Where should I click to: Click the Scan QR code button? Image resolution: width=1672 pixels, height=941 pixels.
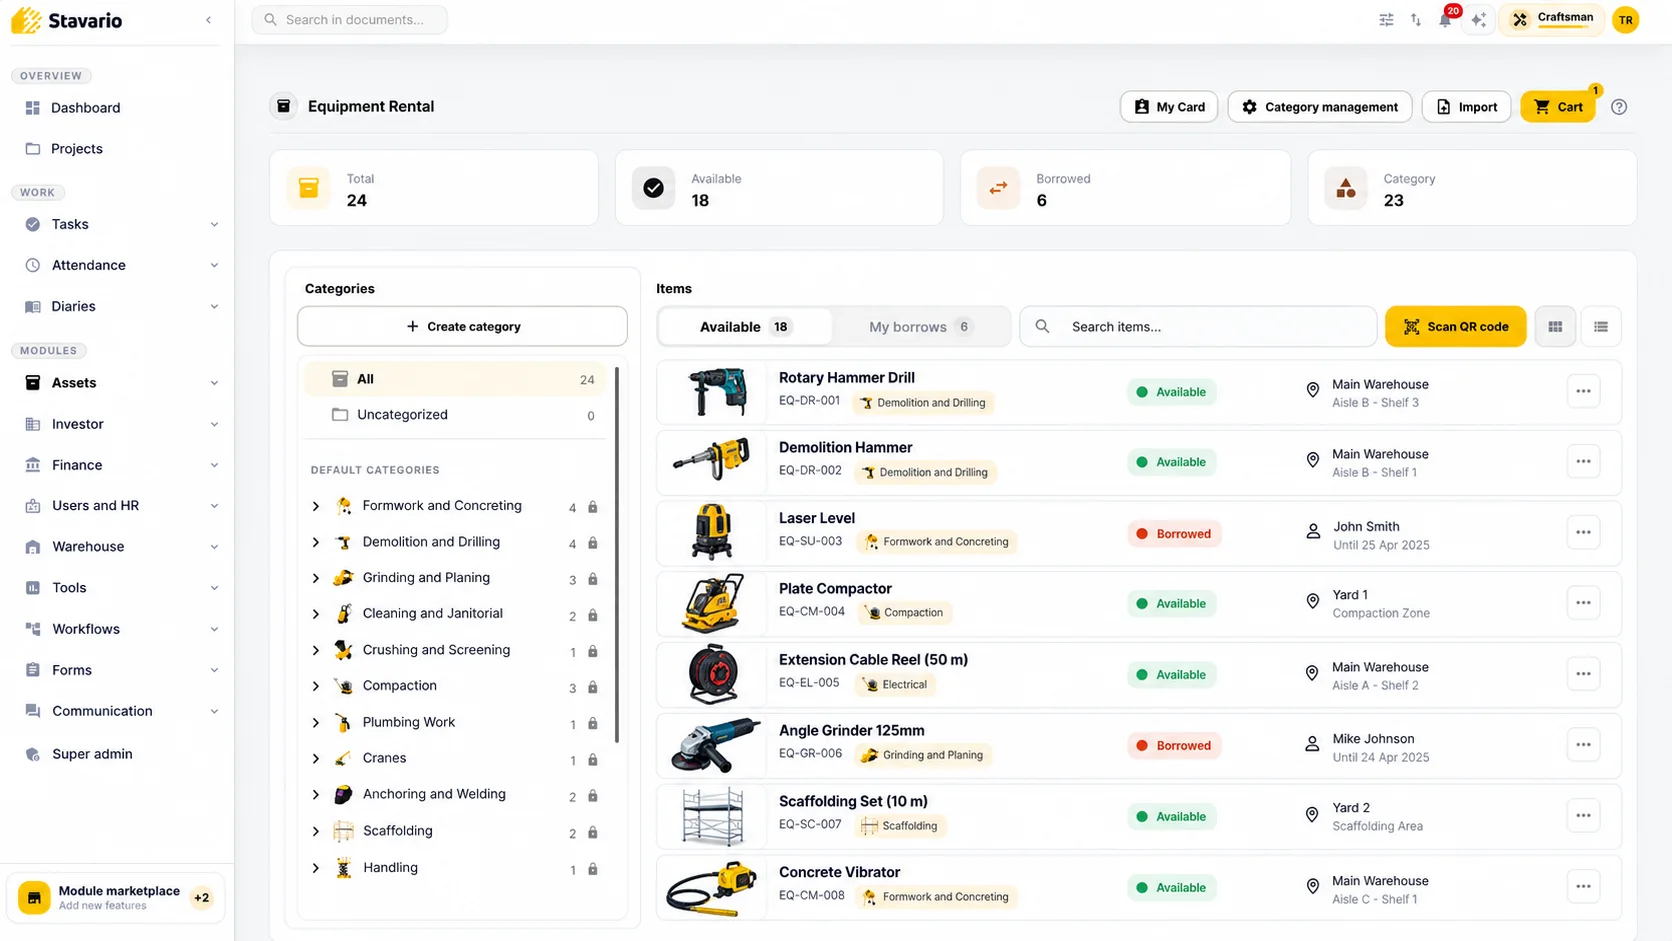(x=1455, y=327)
